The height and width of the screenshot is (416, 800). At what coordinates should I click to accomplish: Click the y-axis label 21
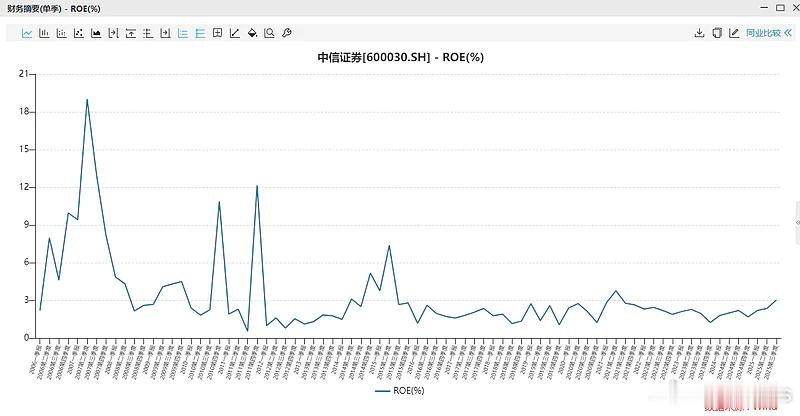click(23, 74)
